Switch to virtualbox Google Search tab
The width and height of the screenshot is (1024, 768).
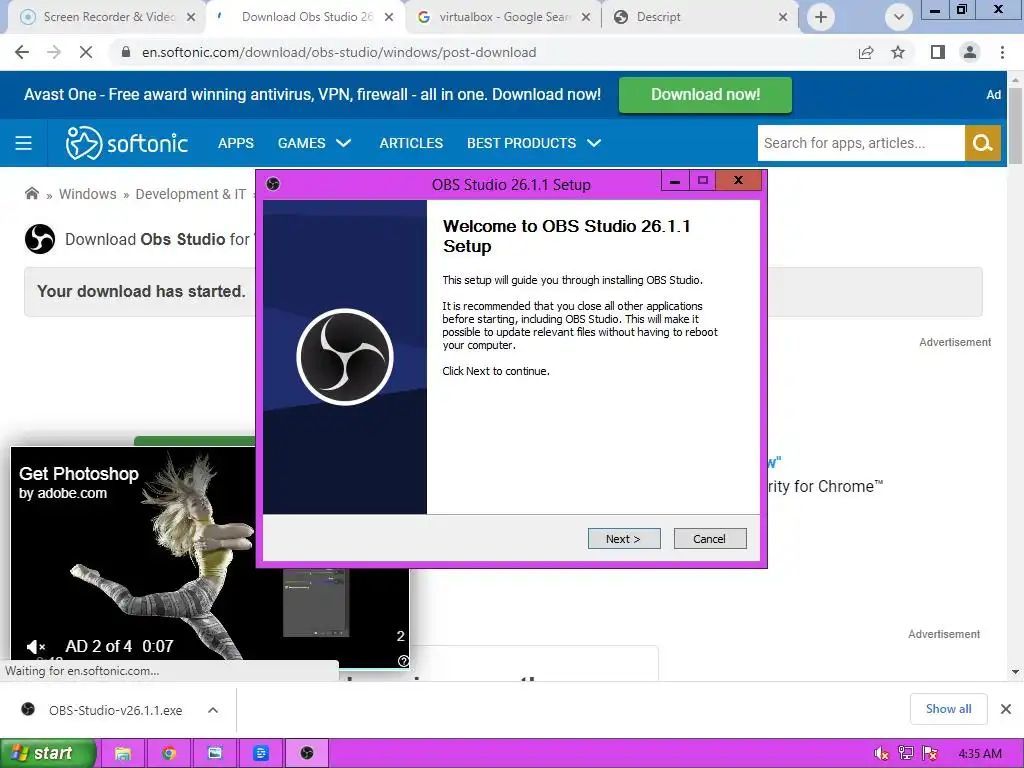point(504,17)
